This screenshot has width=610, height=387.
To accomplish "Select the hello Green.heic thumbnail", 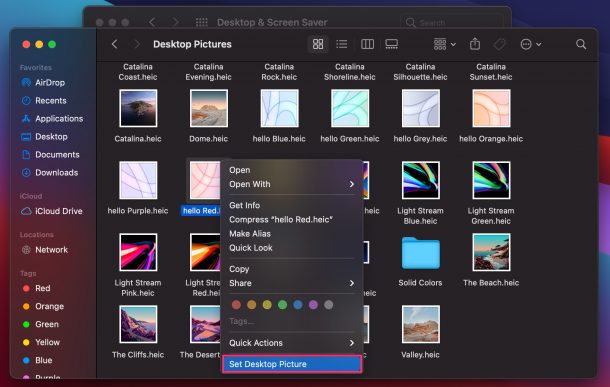I will 350,108.
